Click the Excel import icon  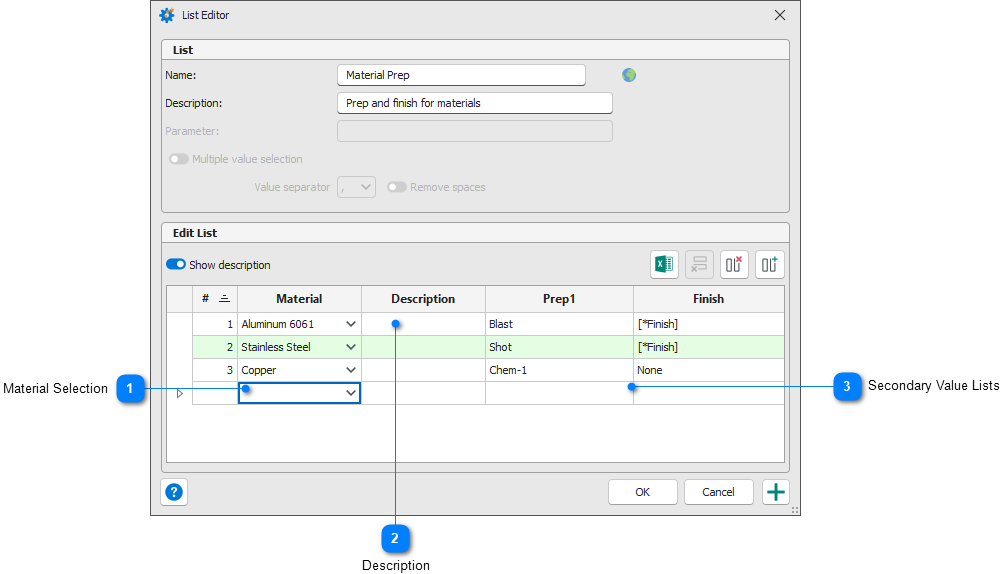point(664,264)
